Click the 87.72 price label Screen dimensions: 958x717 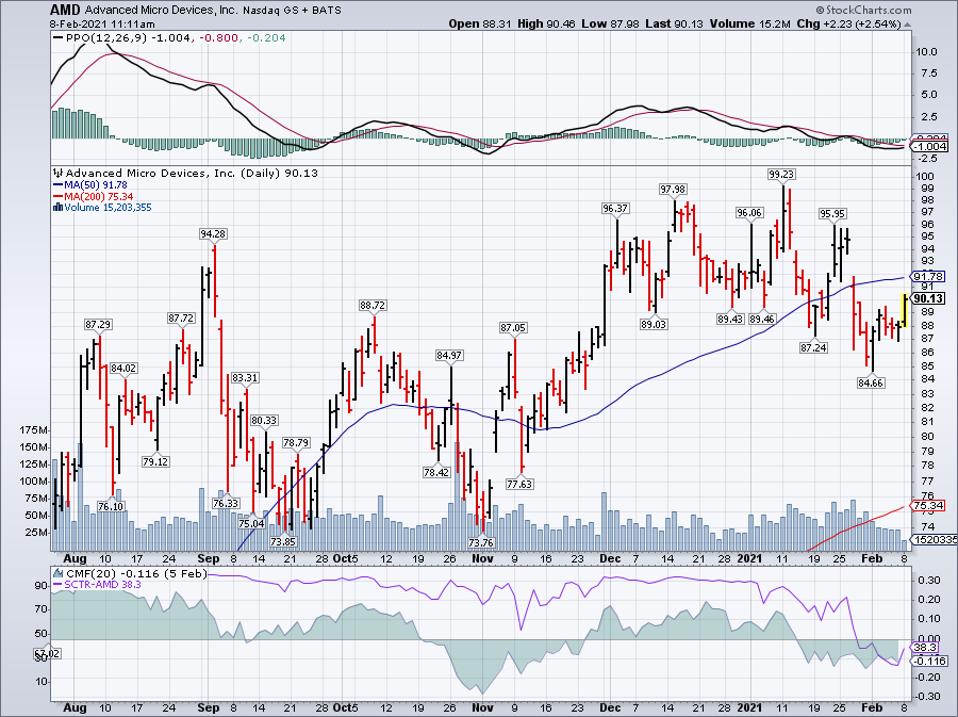pyautogui.click(x=181, y=318)
